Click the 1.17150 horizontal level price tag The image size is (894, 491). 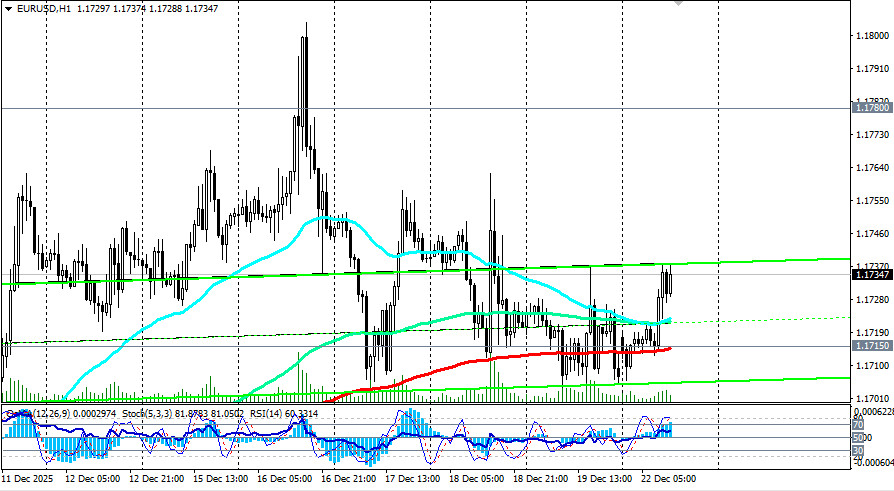(872, 346)
